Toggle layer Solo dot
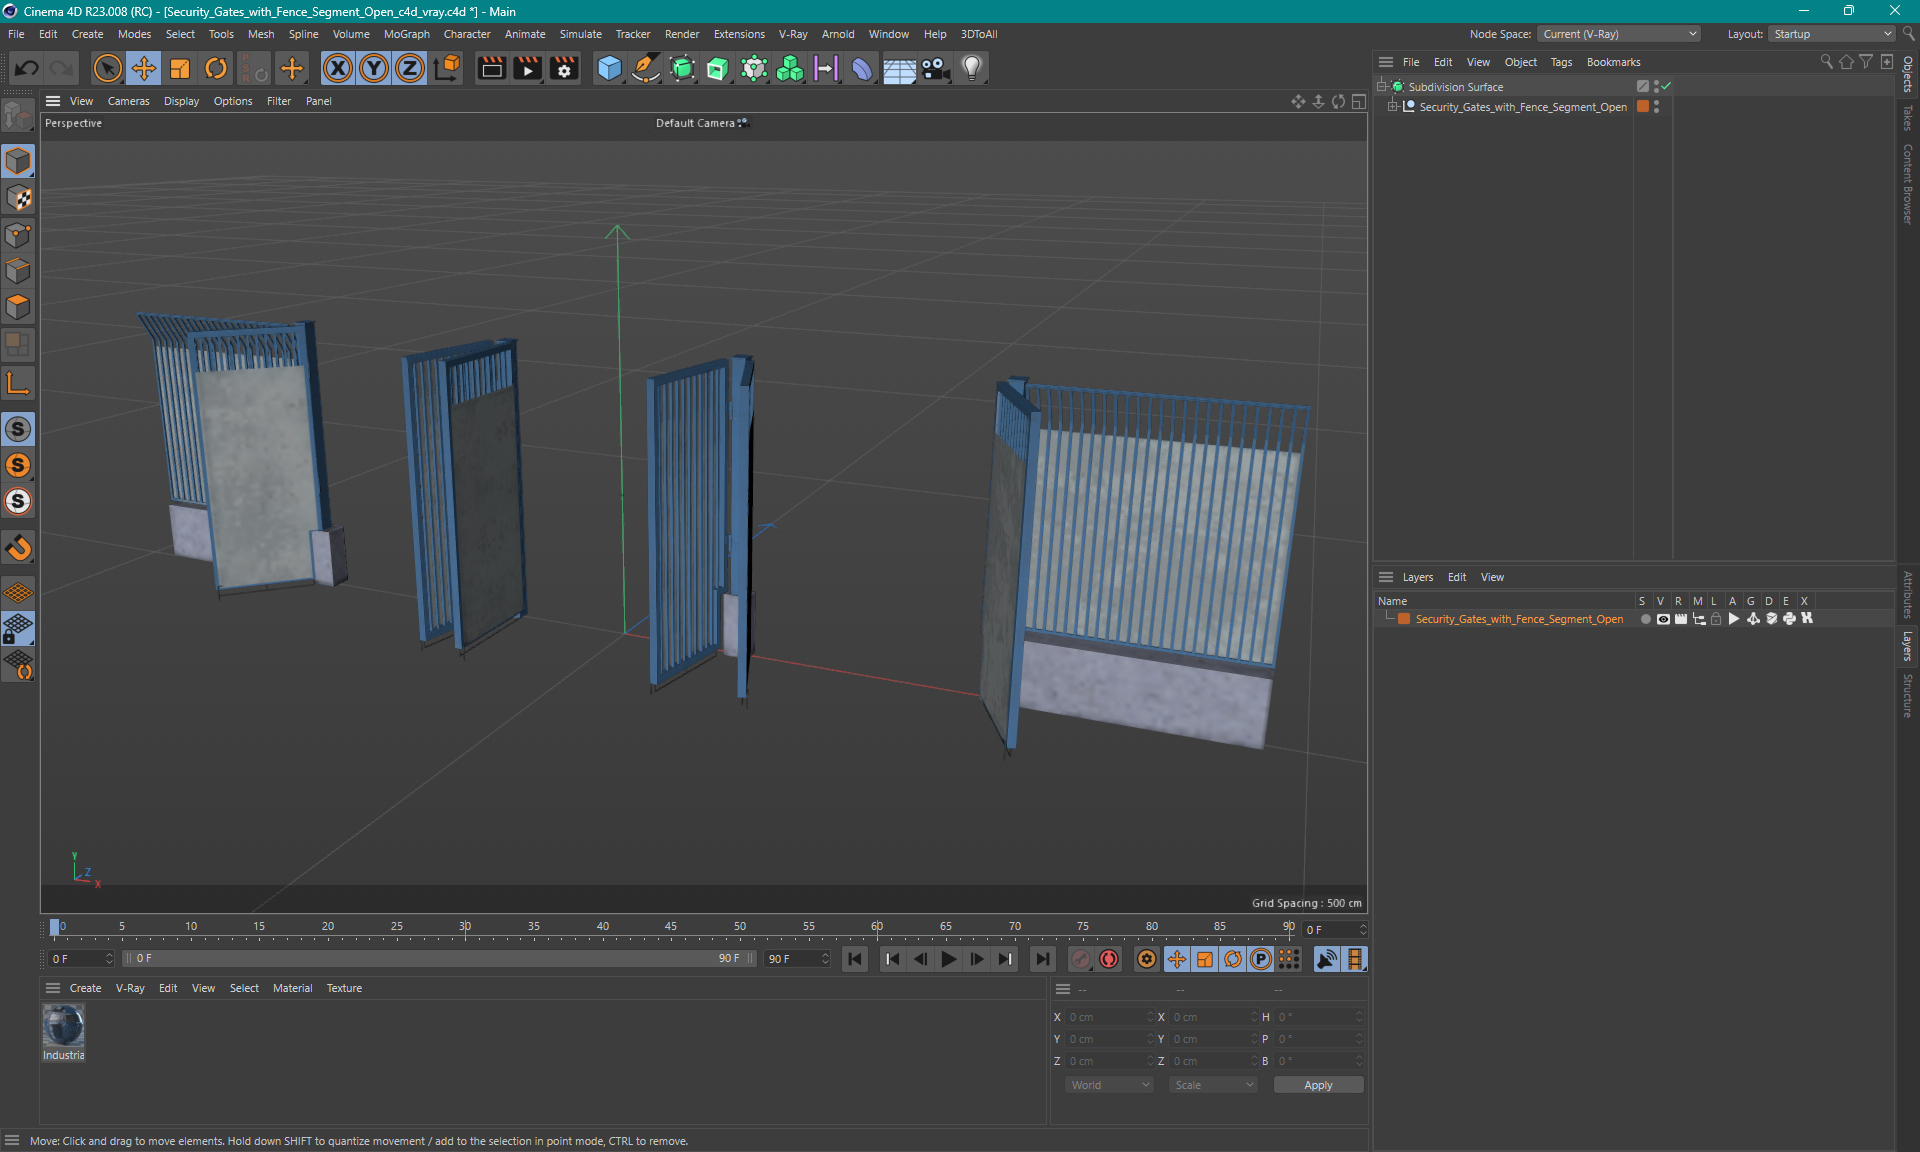Screen dimensions: 1920x1152 (1645, 619)
